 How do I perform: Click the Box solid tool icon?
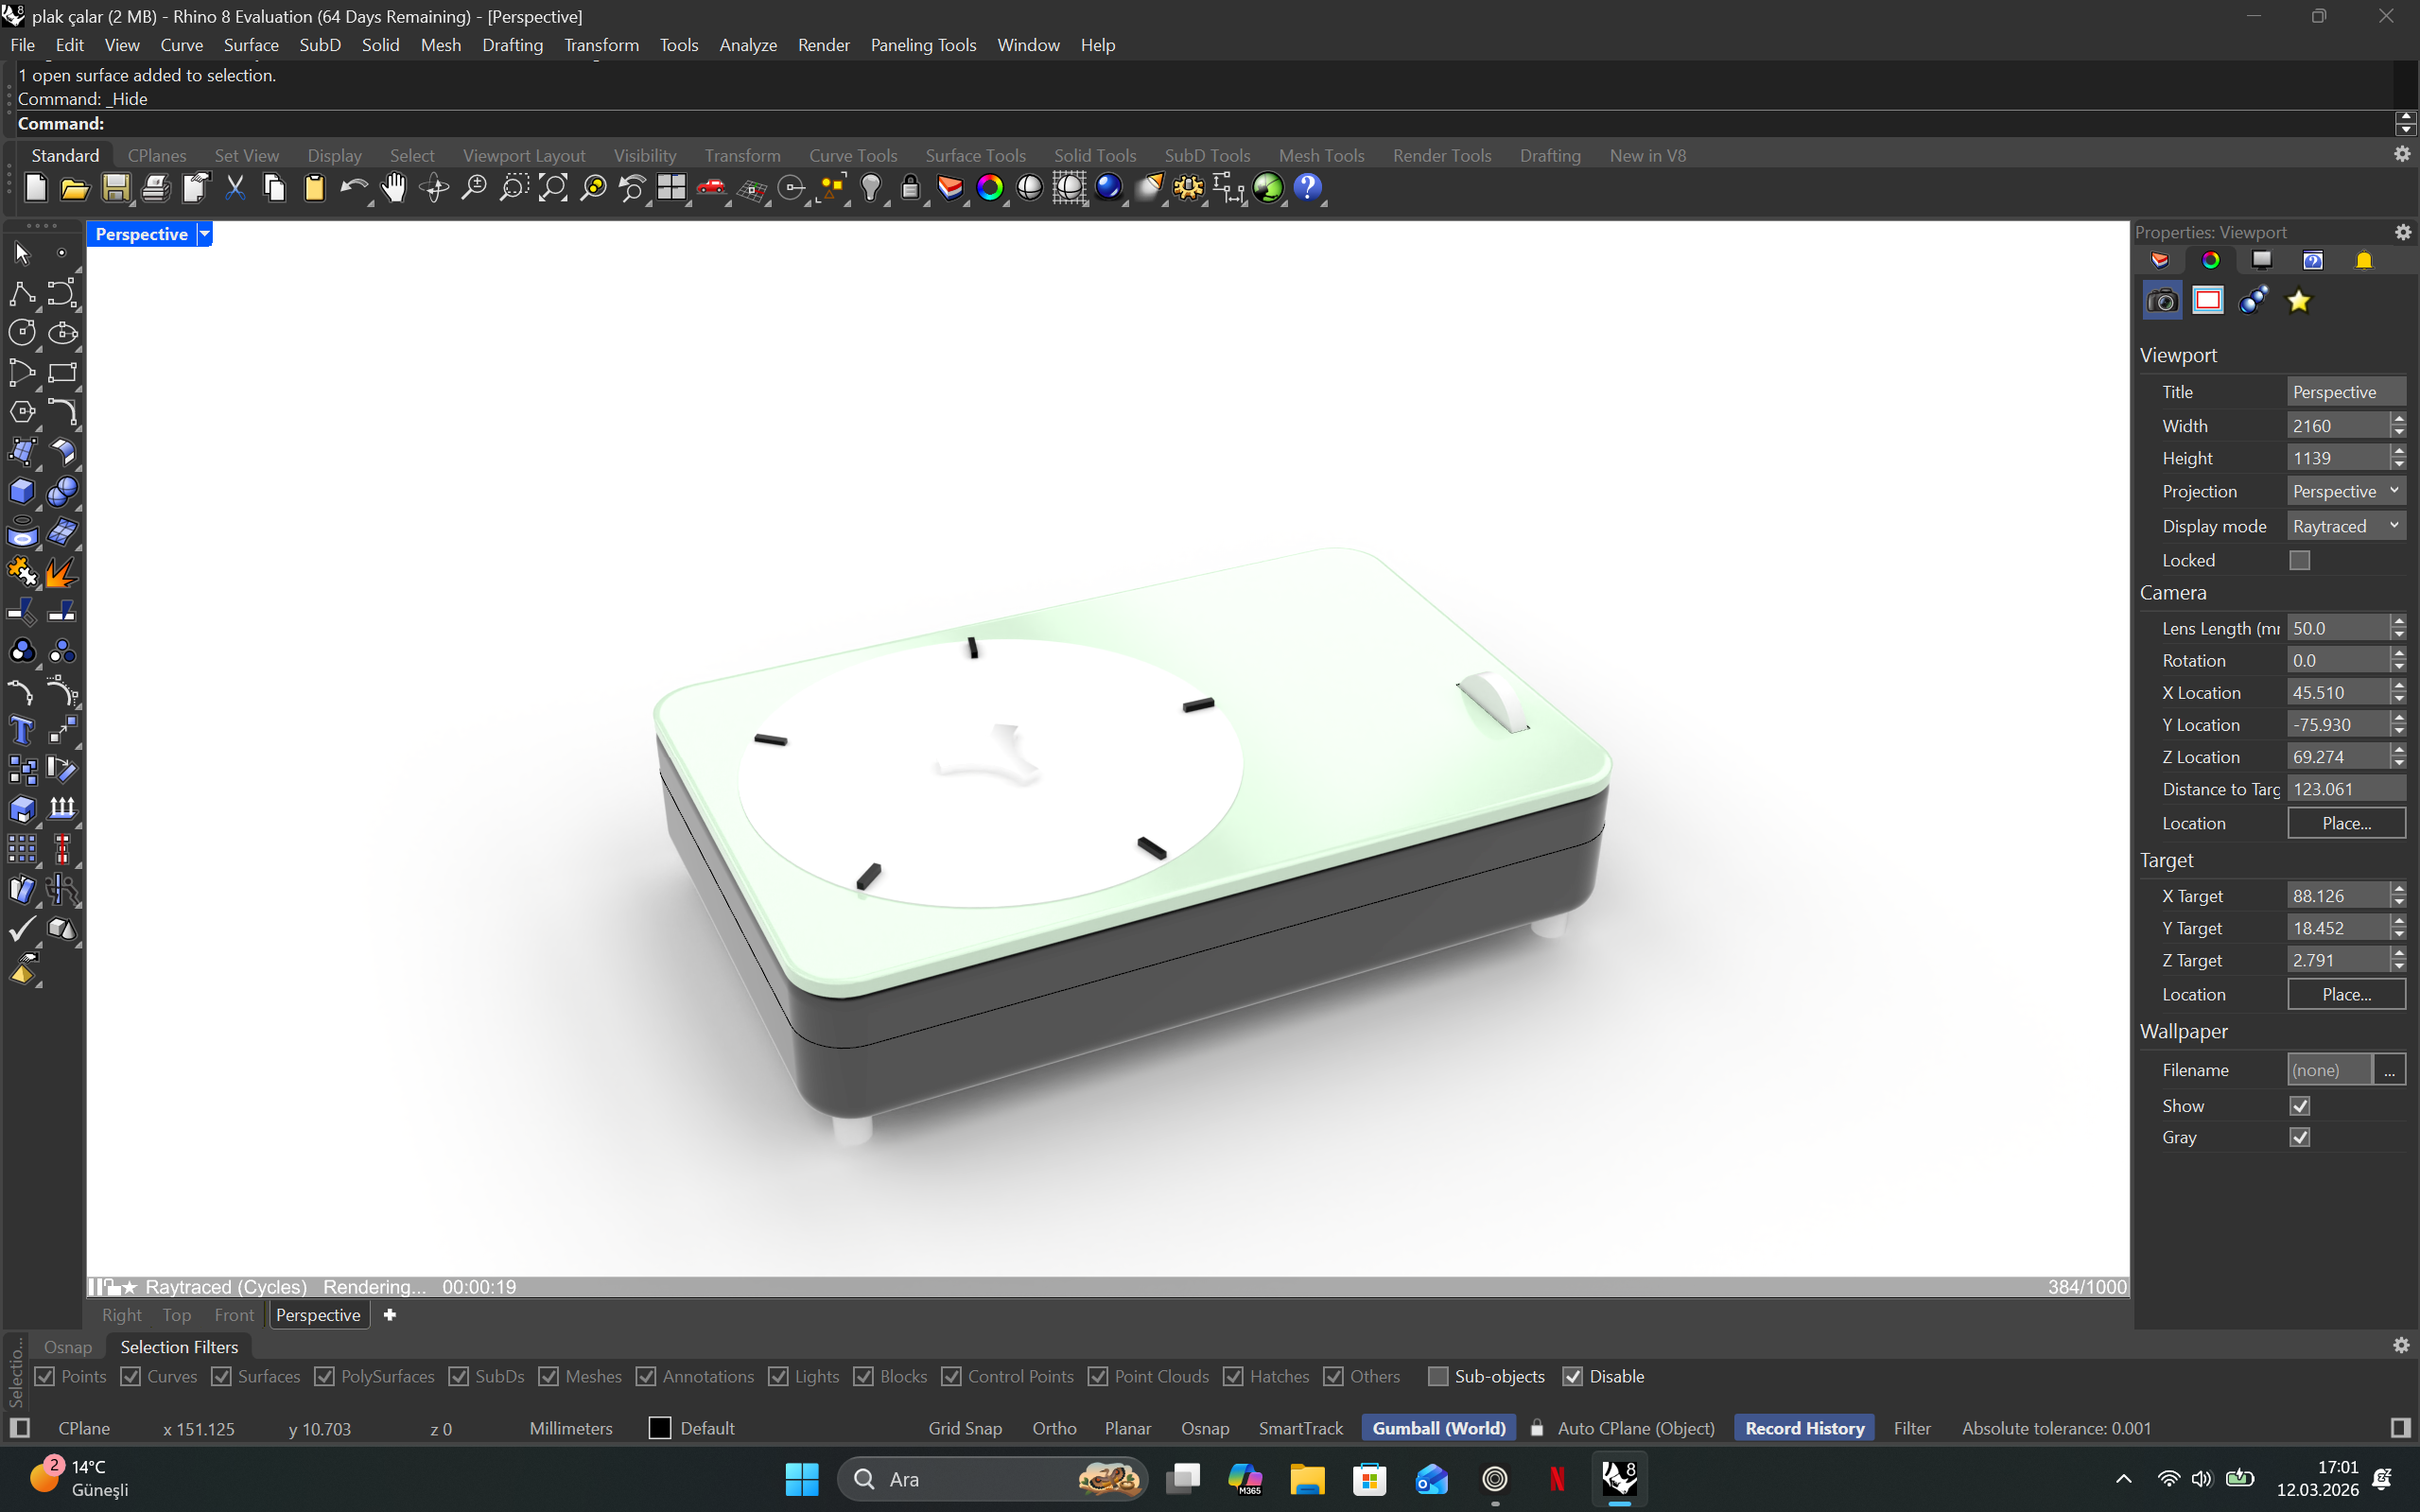point(22,492)
